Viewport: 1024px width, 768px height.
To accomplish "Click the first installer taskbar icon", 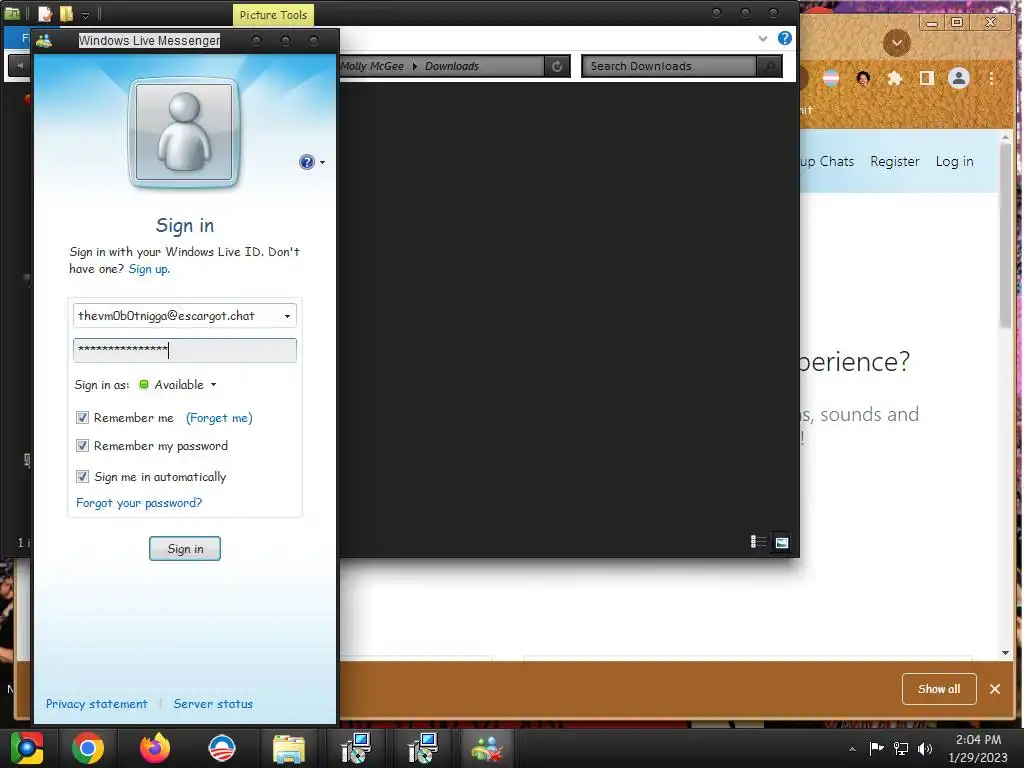I will (356, 748).
